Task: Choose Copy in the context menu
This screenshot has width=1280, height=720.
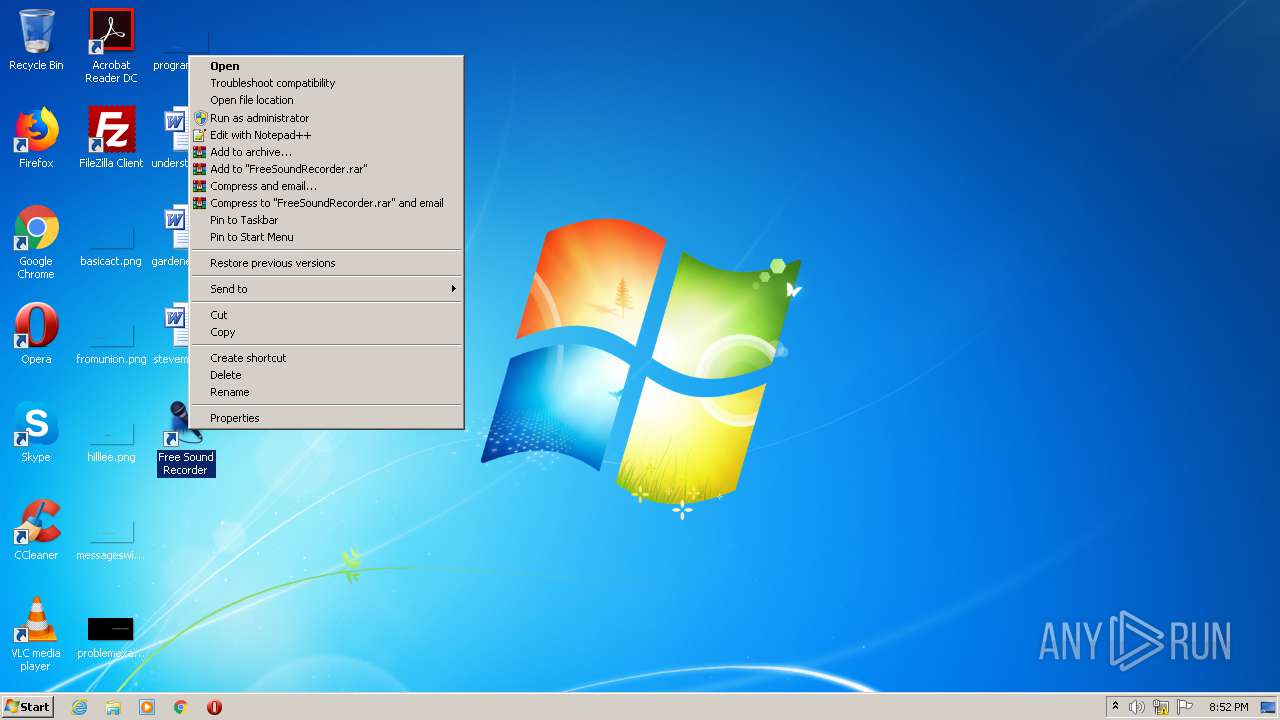Action: coord(326,332)
